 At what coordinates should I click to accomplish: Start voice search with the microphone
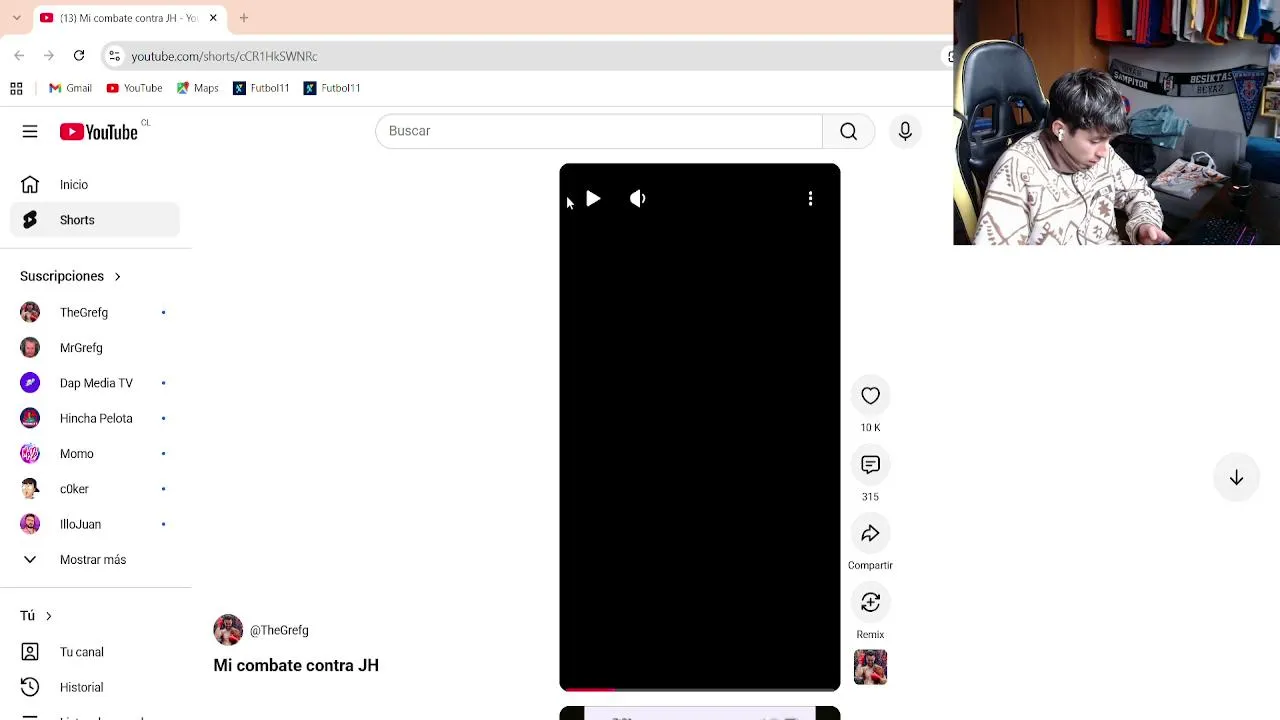tap(905, 131)
